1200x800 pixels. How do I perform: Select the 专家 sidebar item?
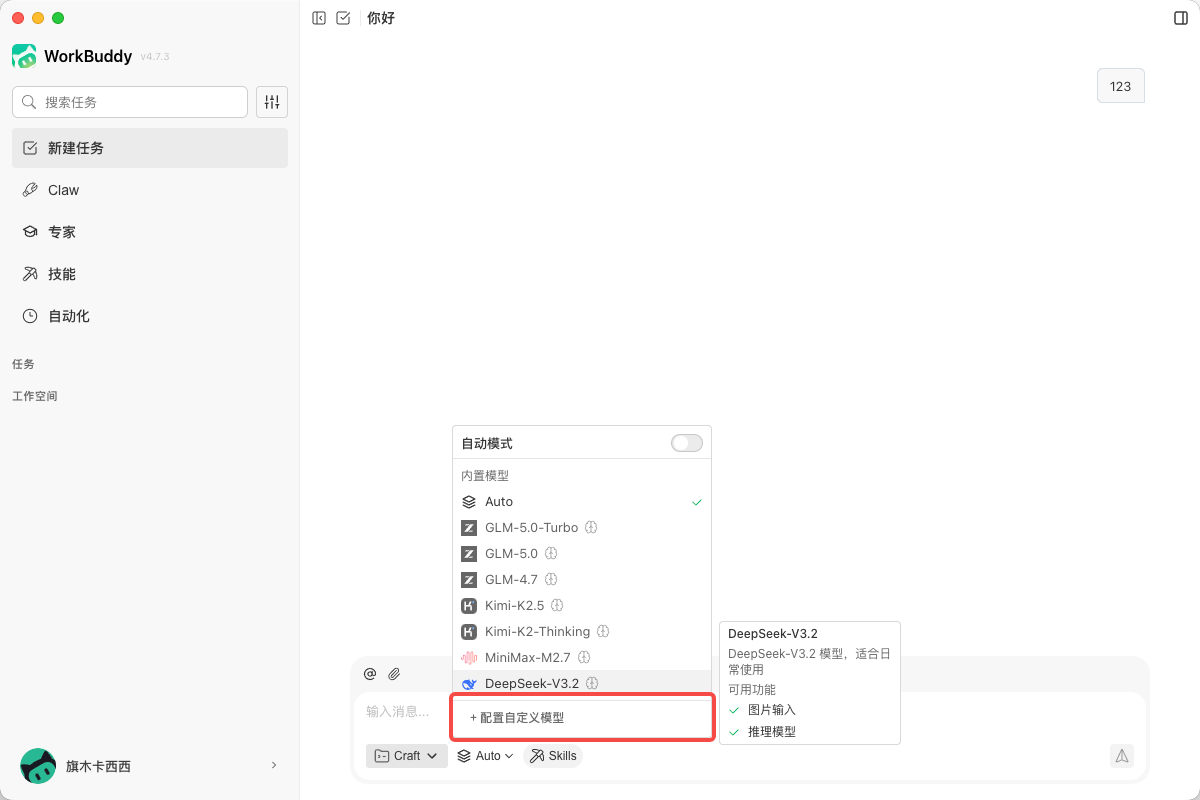click(62, 231)
